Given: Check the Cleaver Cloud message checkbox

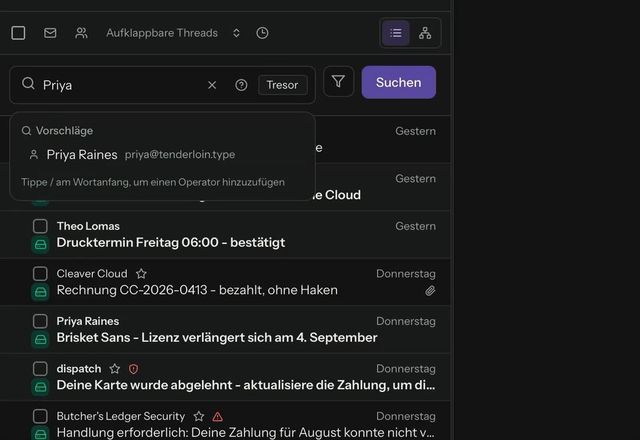Looking at the screenshot, I should pos(40,273).
